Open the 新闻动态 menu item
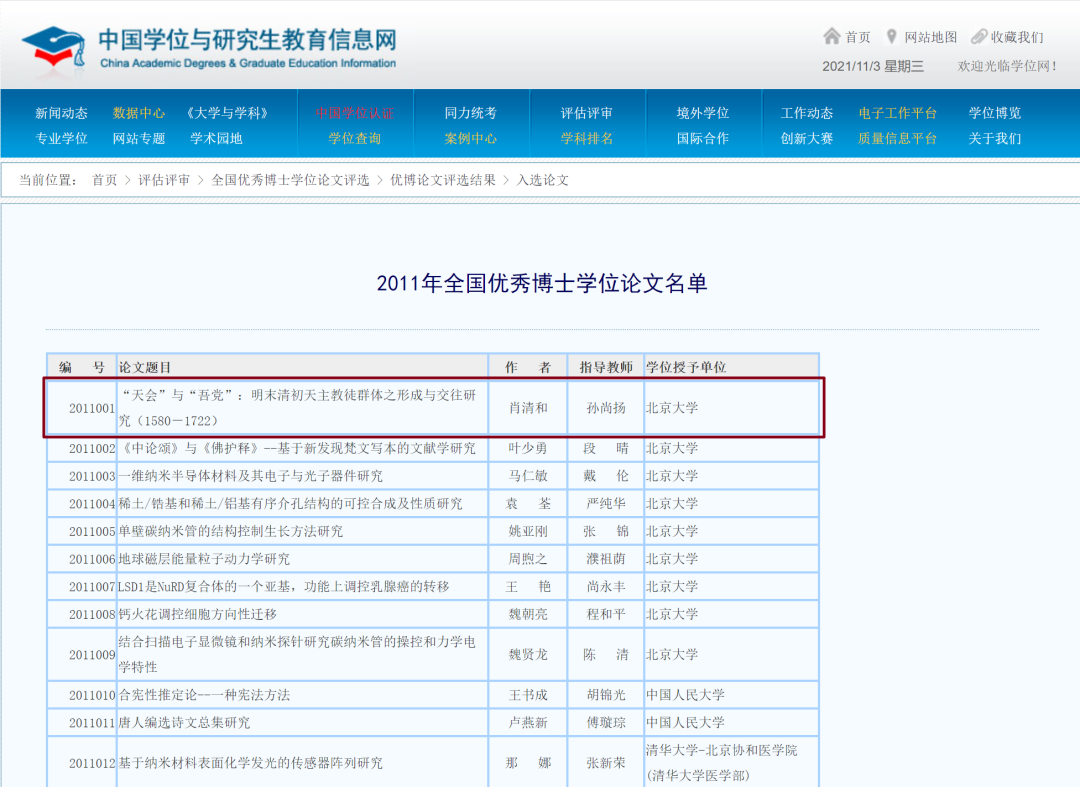 61,113
